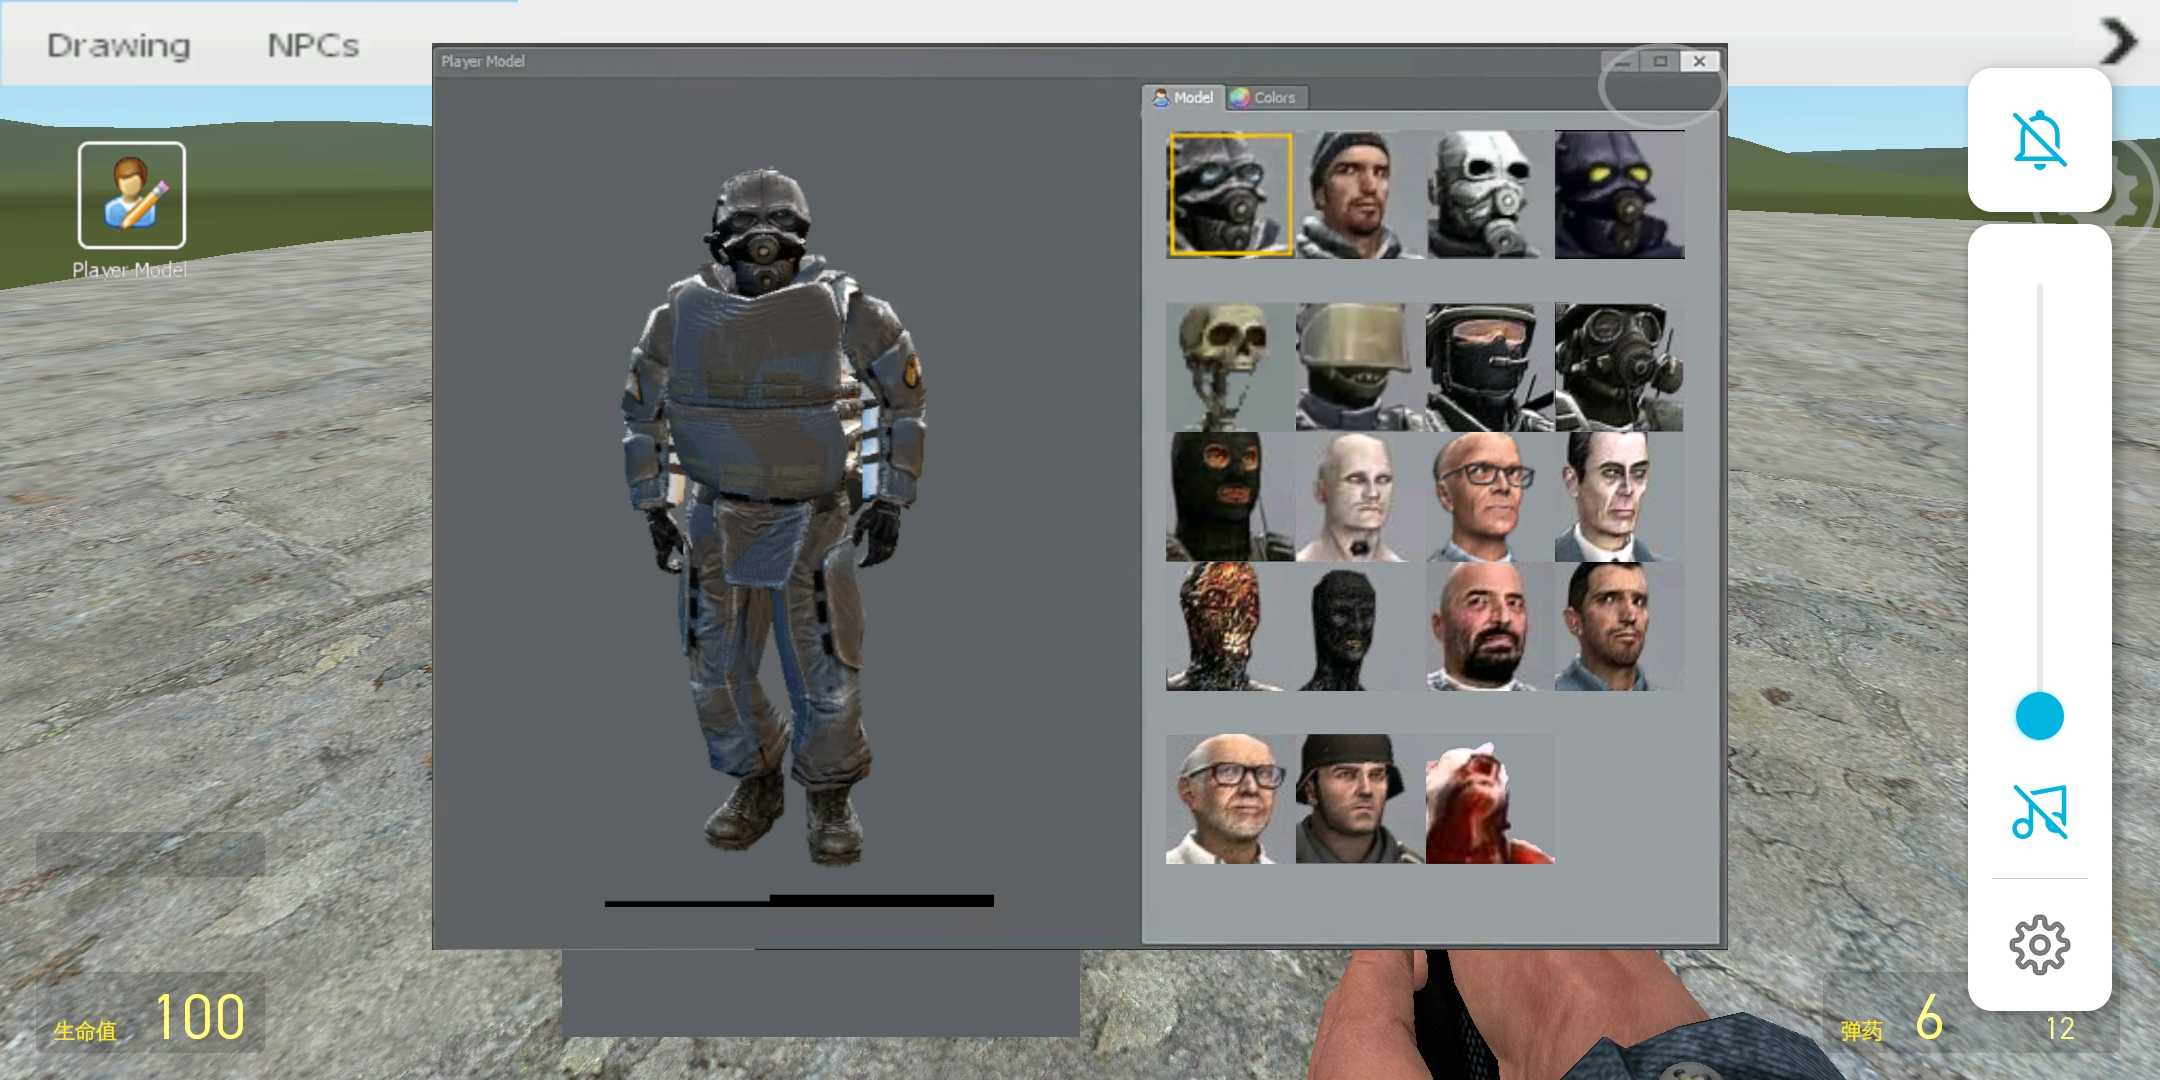Toggle the notification bell mute button

point(2039,140)
